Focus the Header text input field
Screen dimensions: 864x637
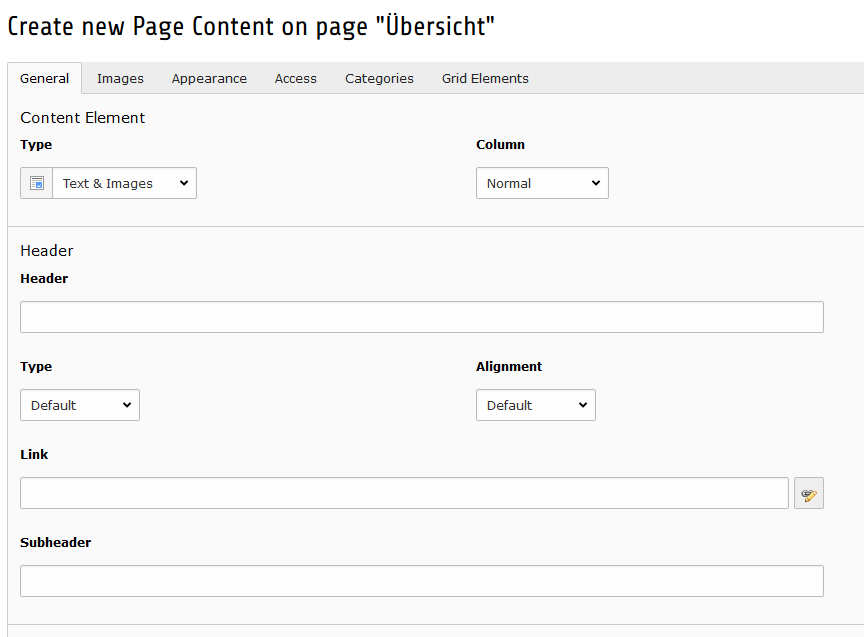pyautogui.click(x=421, y=317)
